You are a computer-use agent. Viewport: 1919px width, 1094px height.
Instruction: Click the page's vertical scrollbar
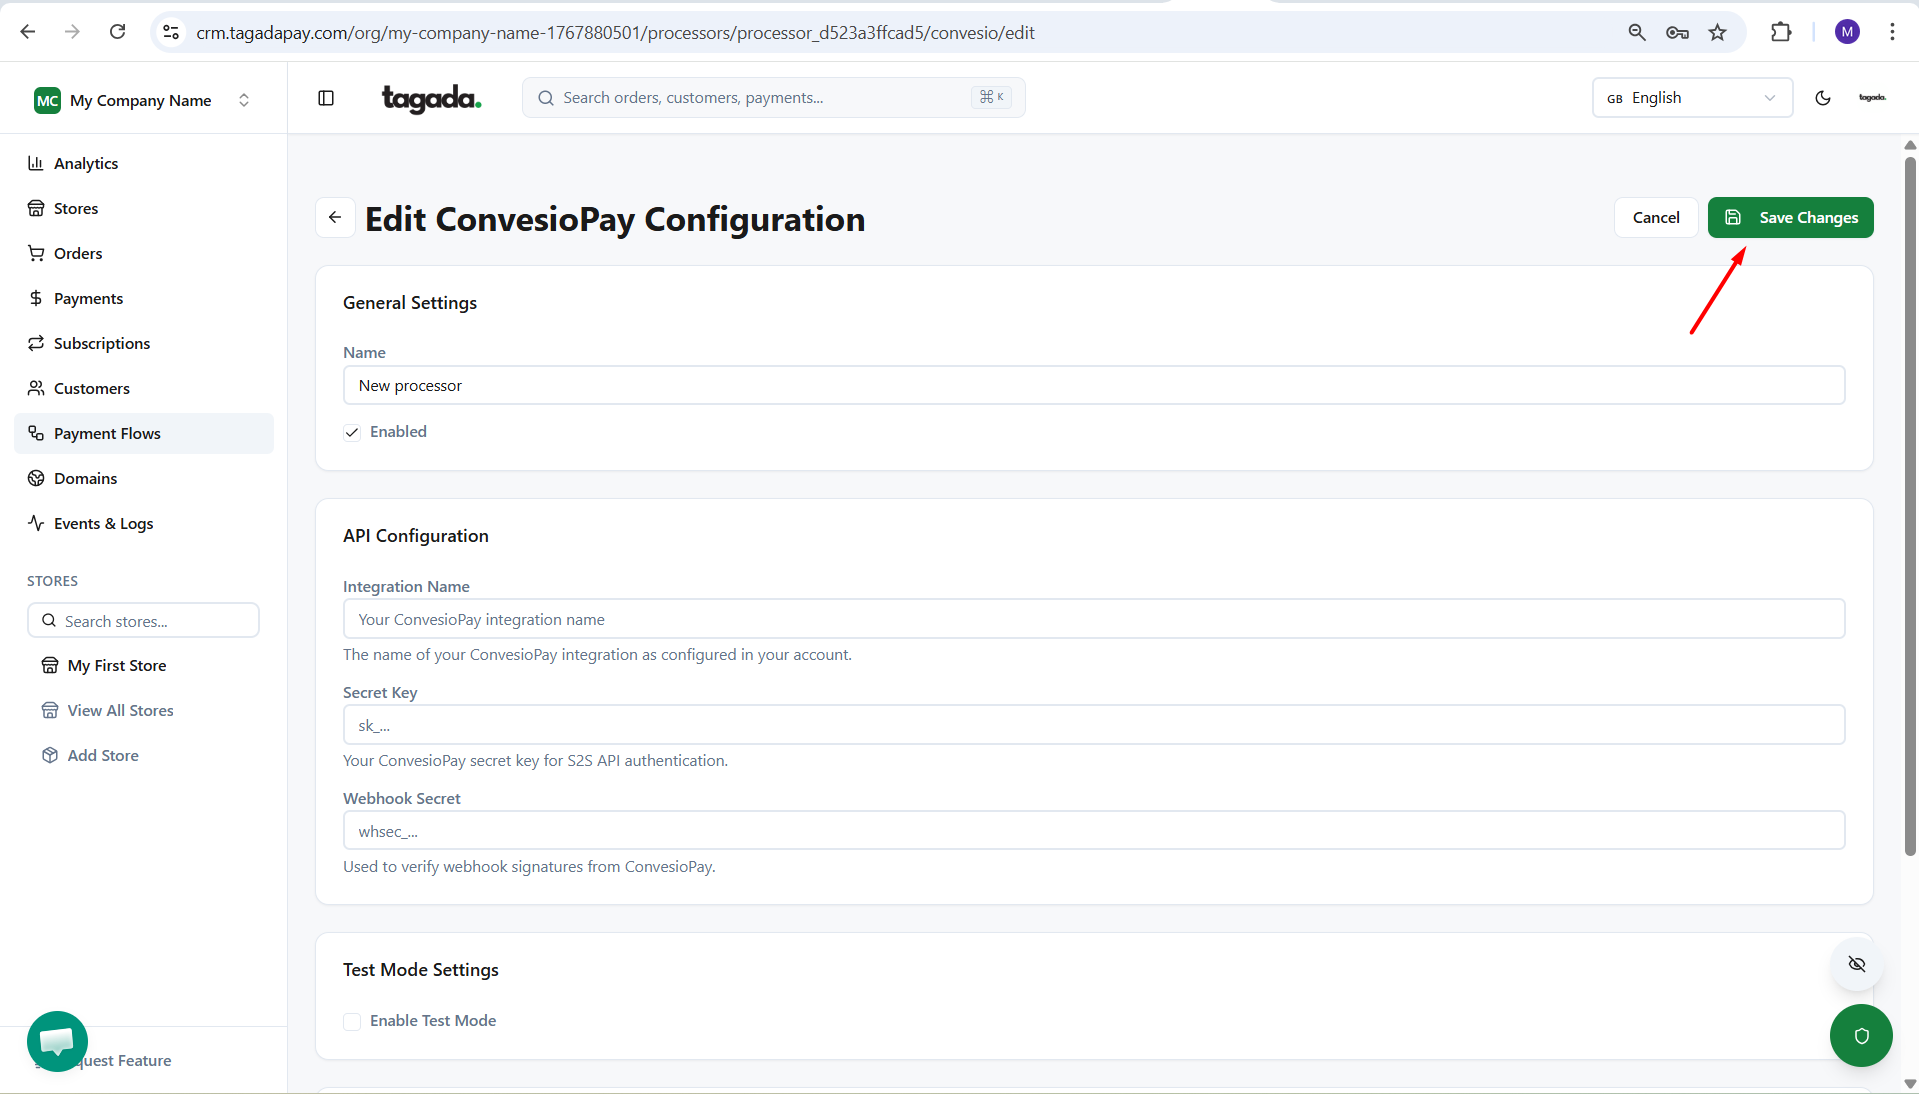tap(1910, 500)
